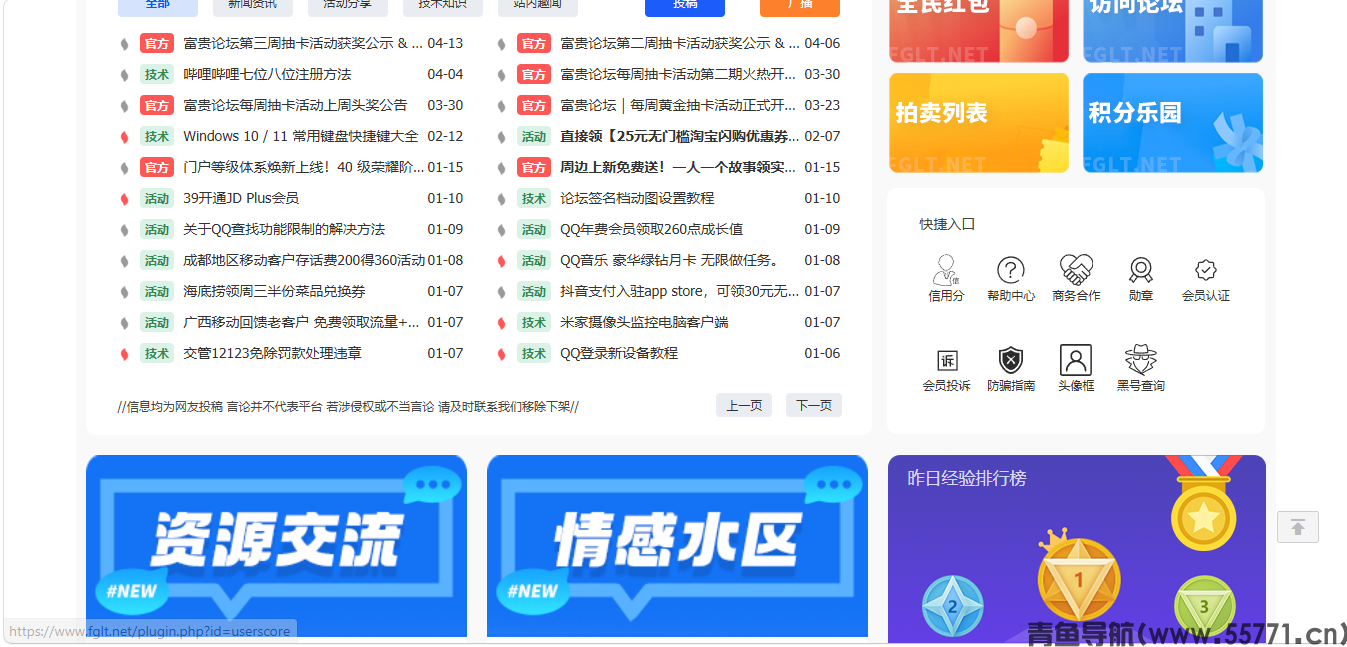Screen dimensions: 1347x647
Task: Open 抖音支付入驻app store post
Action: coord(680,291)
